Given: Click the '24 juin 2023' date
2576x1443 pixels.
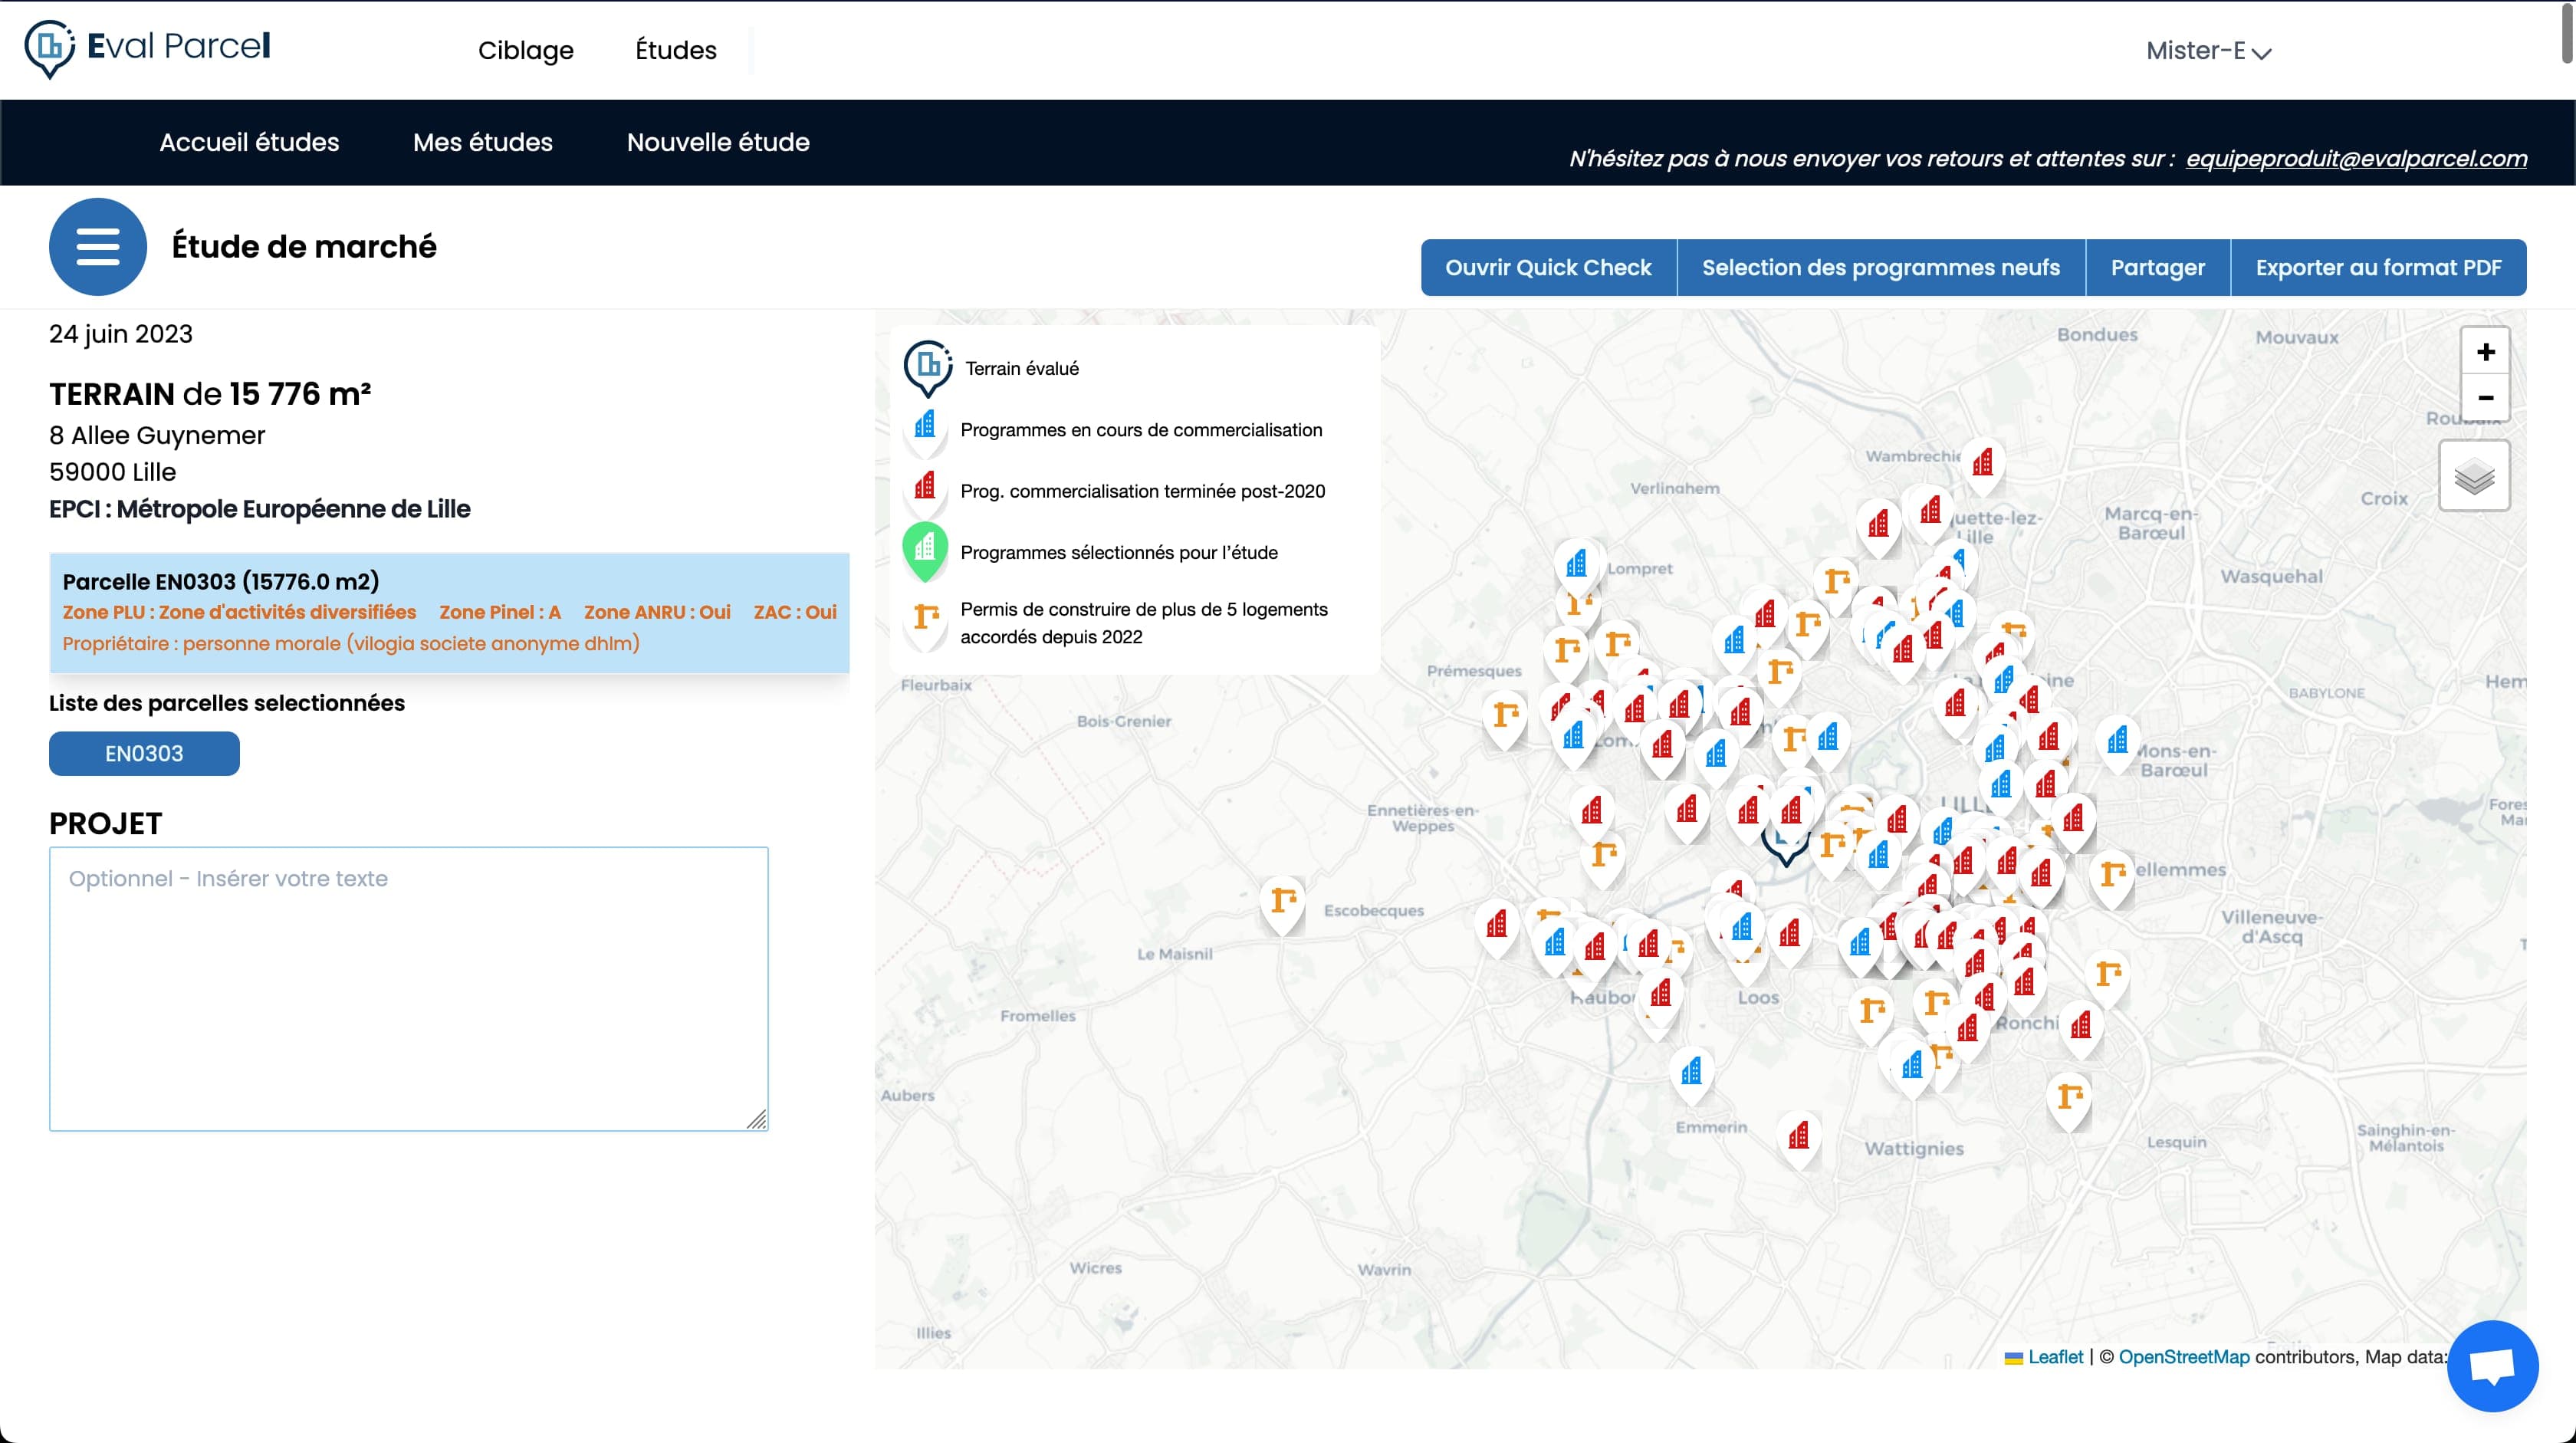Looking at the screenshot, I should click(121, 334).
